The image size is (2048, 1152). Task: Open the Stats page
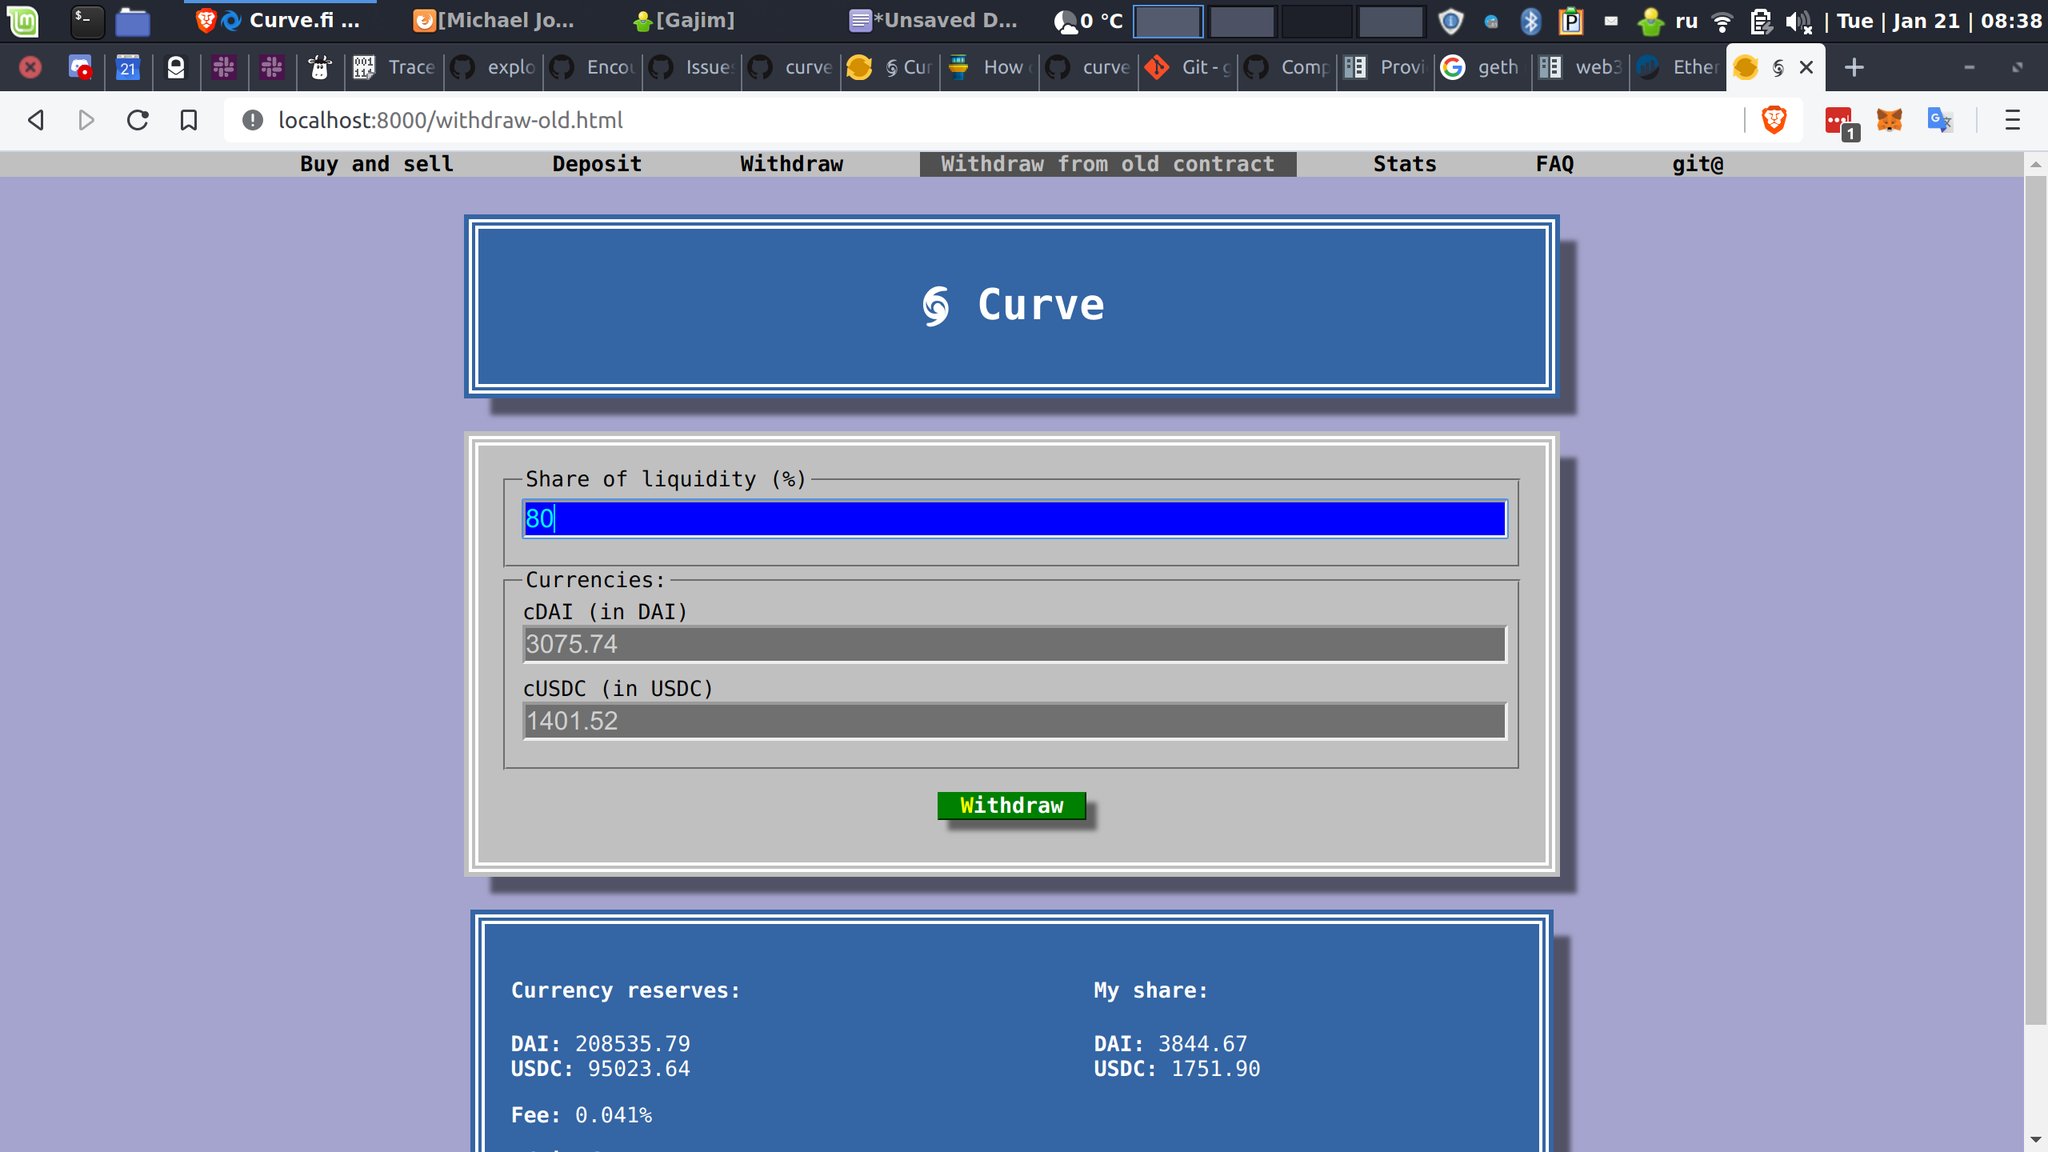[1404, 164]
